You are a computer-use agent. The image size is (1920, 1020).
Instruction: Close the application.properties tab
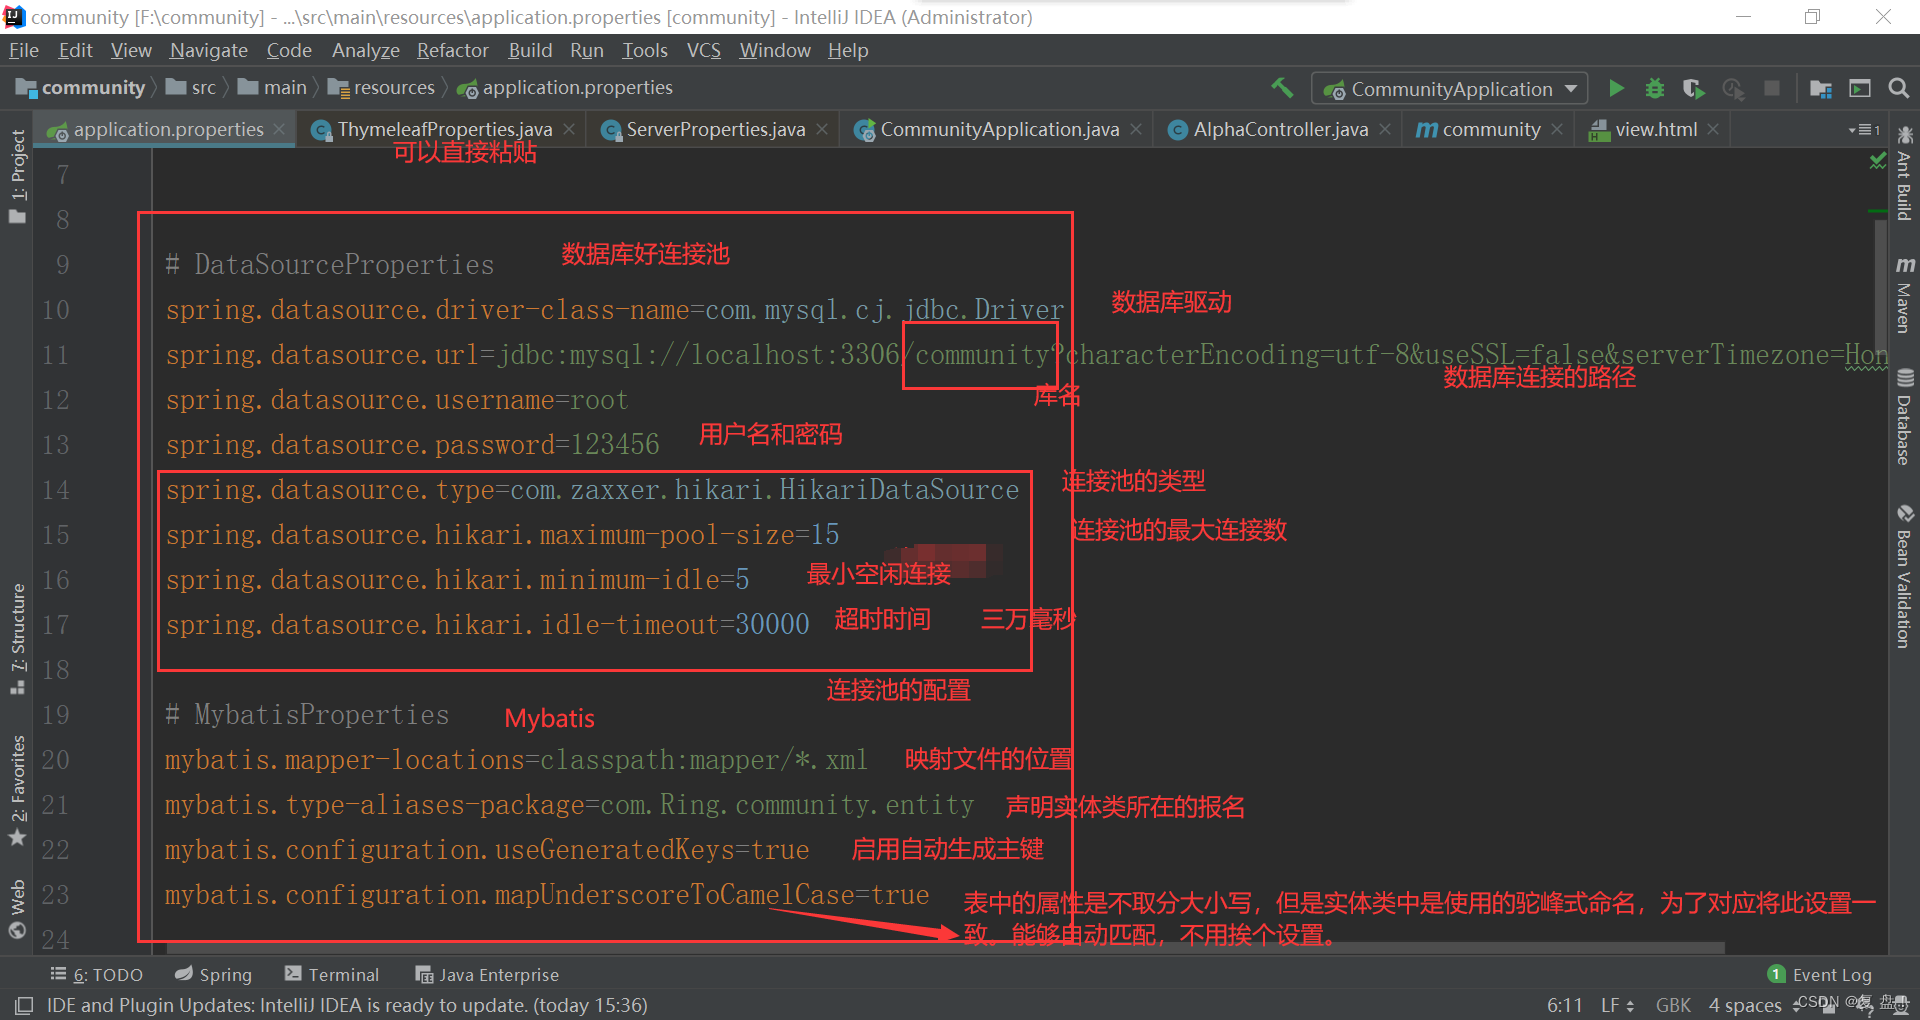point(279,129)
